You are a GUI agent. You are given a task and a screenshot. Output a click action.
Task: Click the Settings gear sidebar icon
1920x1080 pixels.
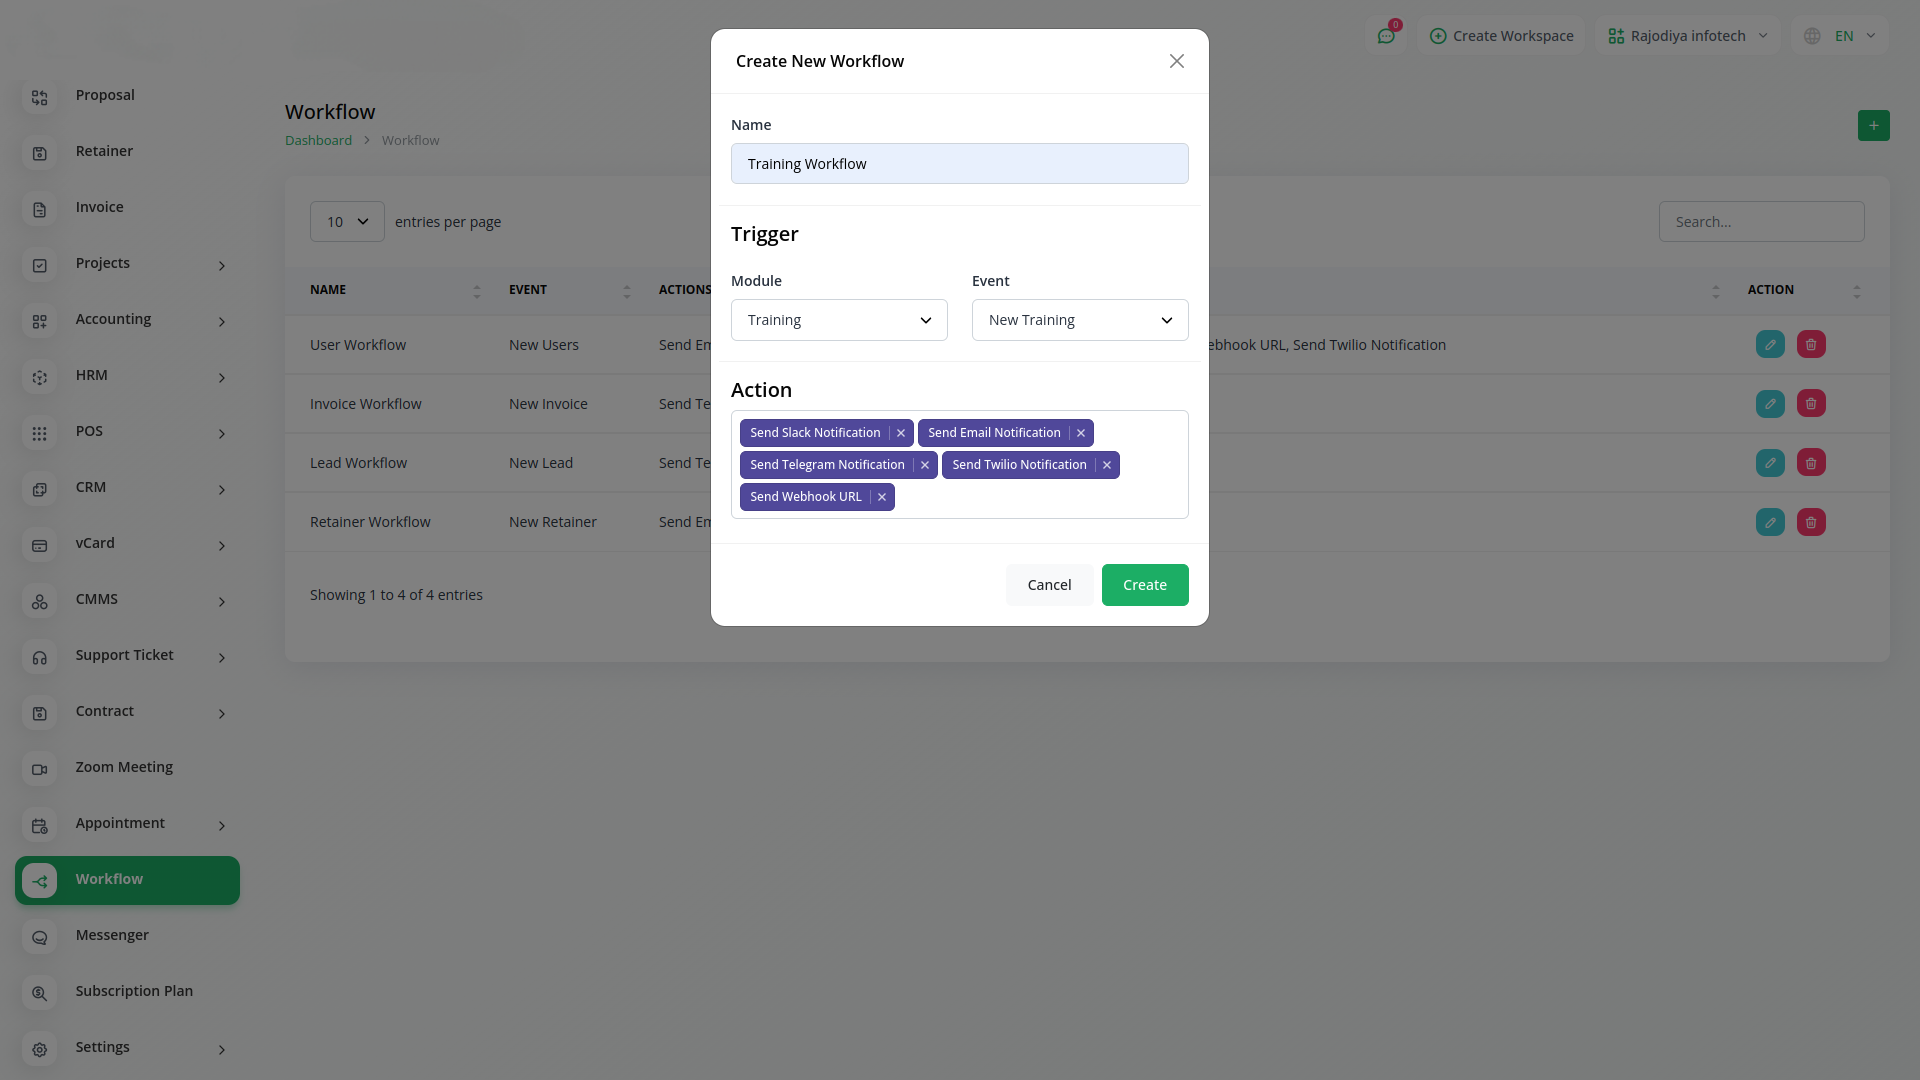(40, 1049)
